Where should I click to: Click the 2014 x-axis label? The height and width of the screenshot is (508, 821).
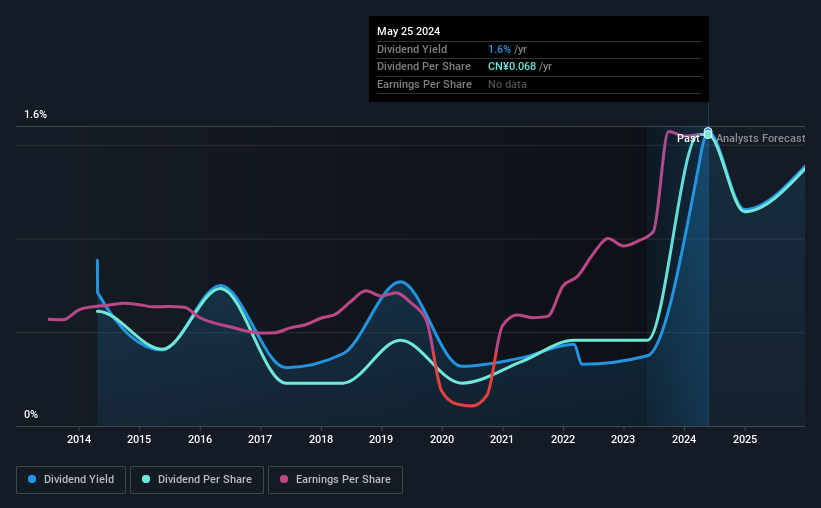tap(79, 439)
